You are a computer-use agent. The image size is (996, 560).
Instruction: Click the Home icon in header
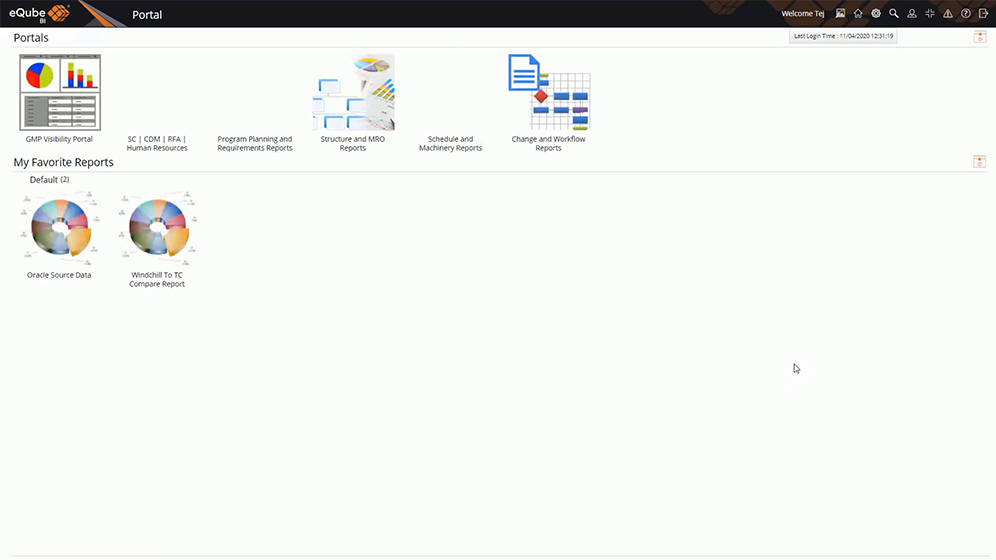pos(858,14)
